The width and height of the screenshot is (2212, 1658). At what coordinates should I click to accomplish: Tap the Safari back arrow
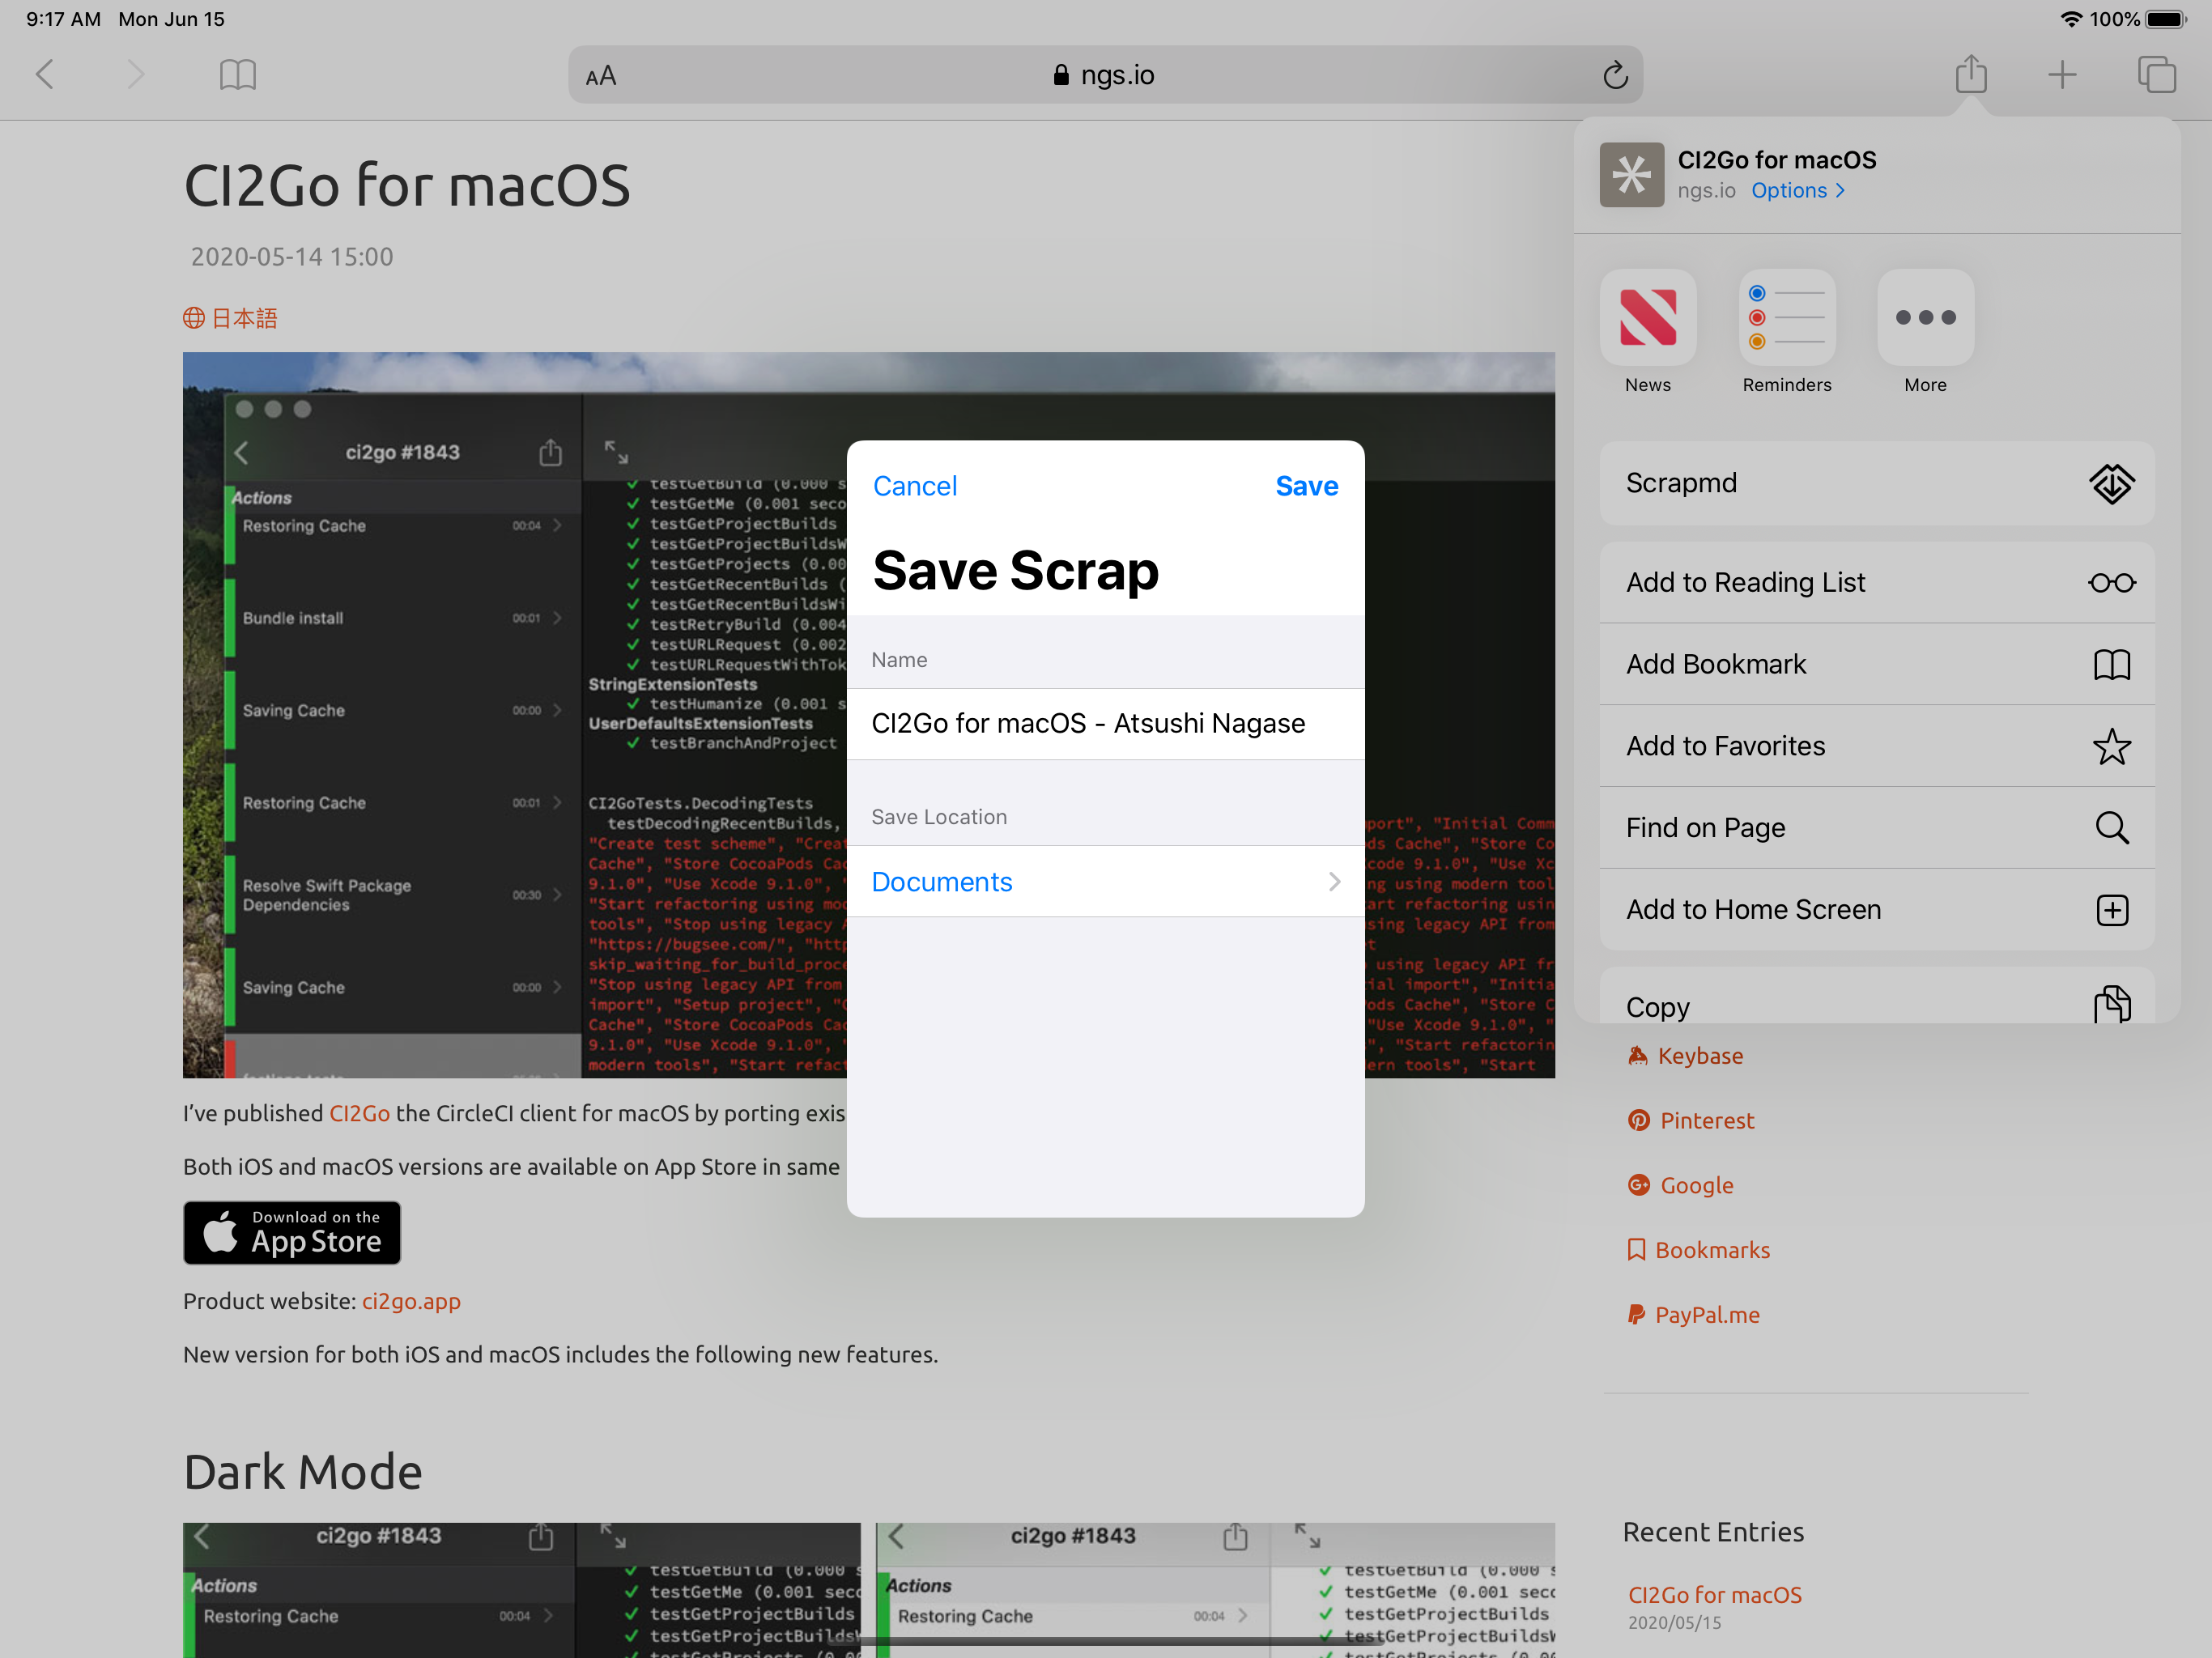(45, 74)
